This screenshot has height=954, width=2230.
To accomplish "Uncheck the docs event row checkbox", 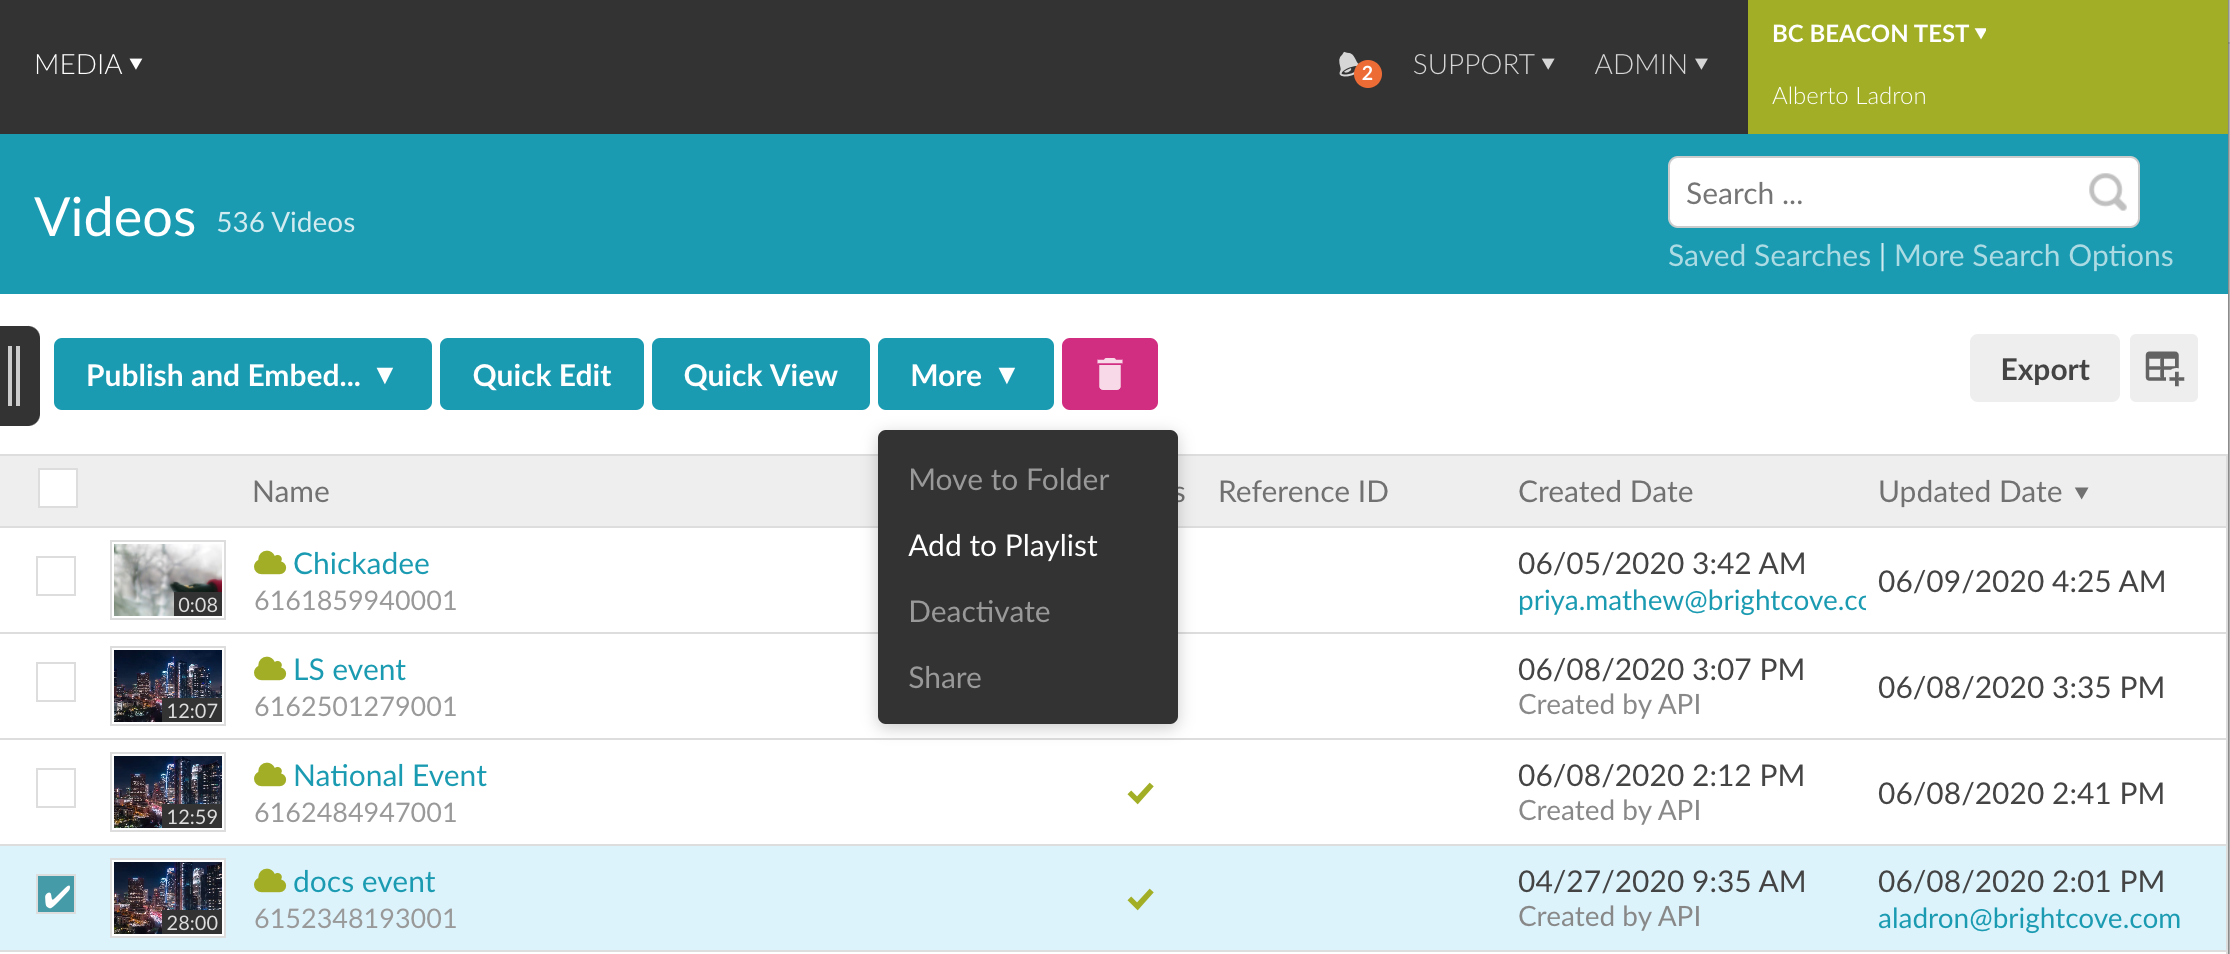I will pyautogui.click(x=56, y=894).
